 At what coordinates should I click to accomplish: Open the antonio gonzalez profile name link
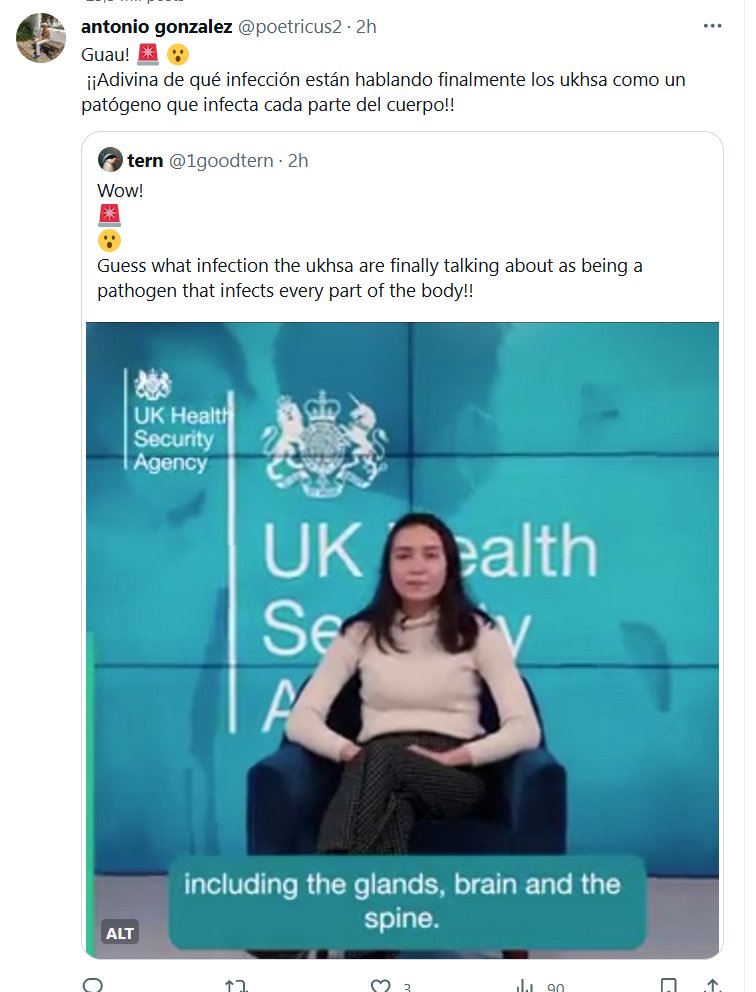coord(155,27)
